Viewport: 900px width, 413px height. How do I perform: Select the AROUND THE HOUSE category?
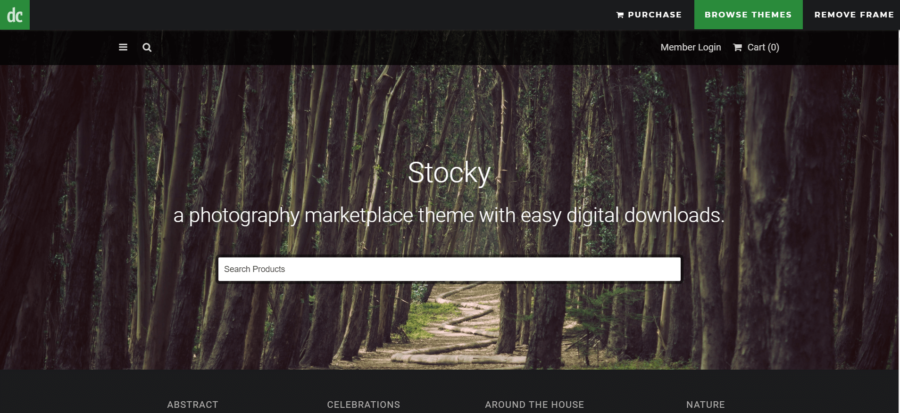click(x=534, y=404)
